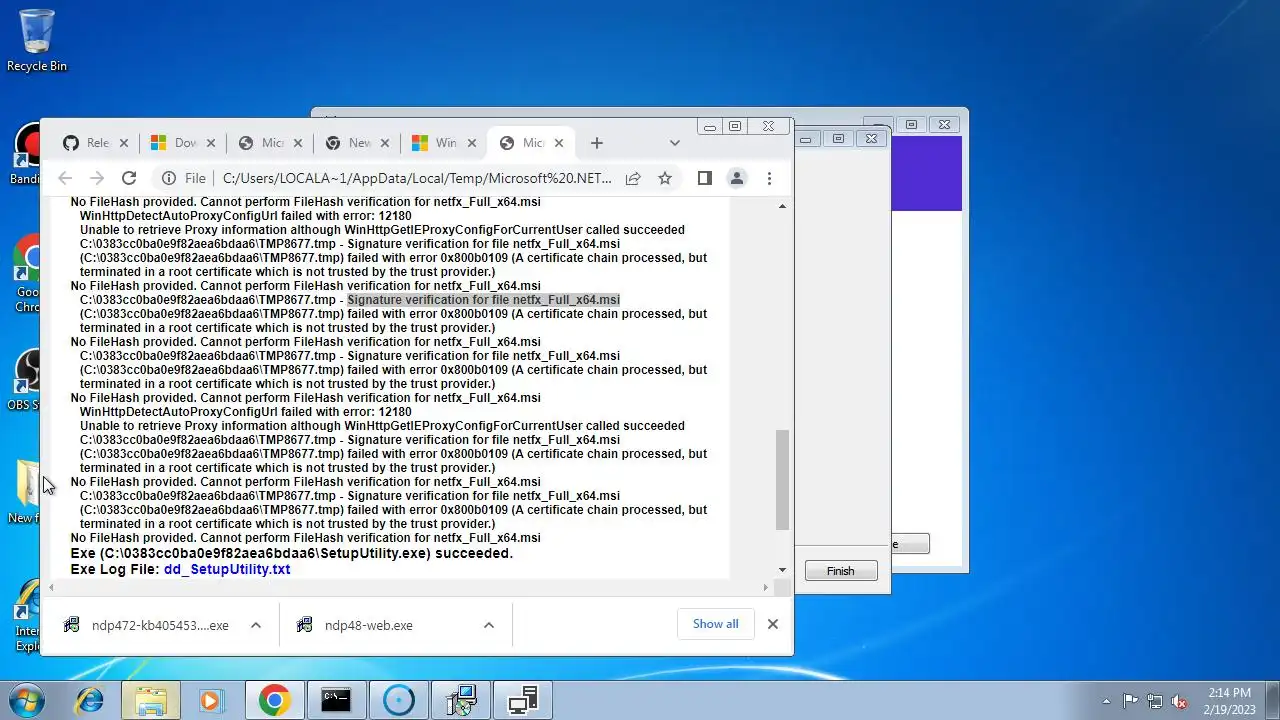Click Show desktop button
Image resolution: width=1280 pixels, height=720 pixels.
point(1272,700)
